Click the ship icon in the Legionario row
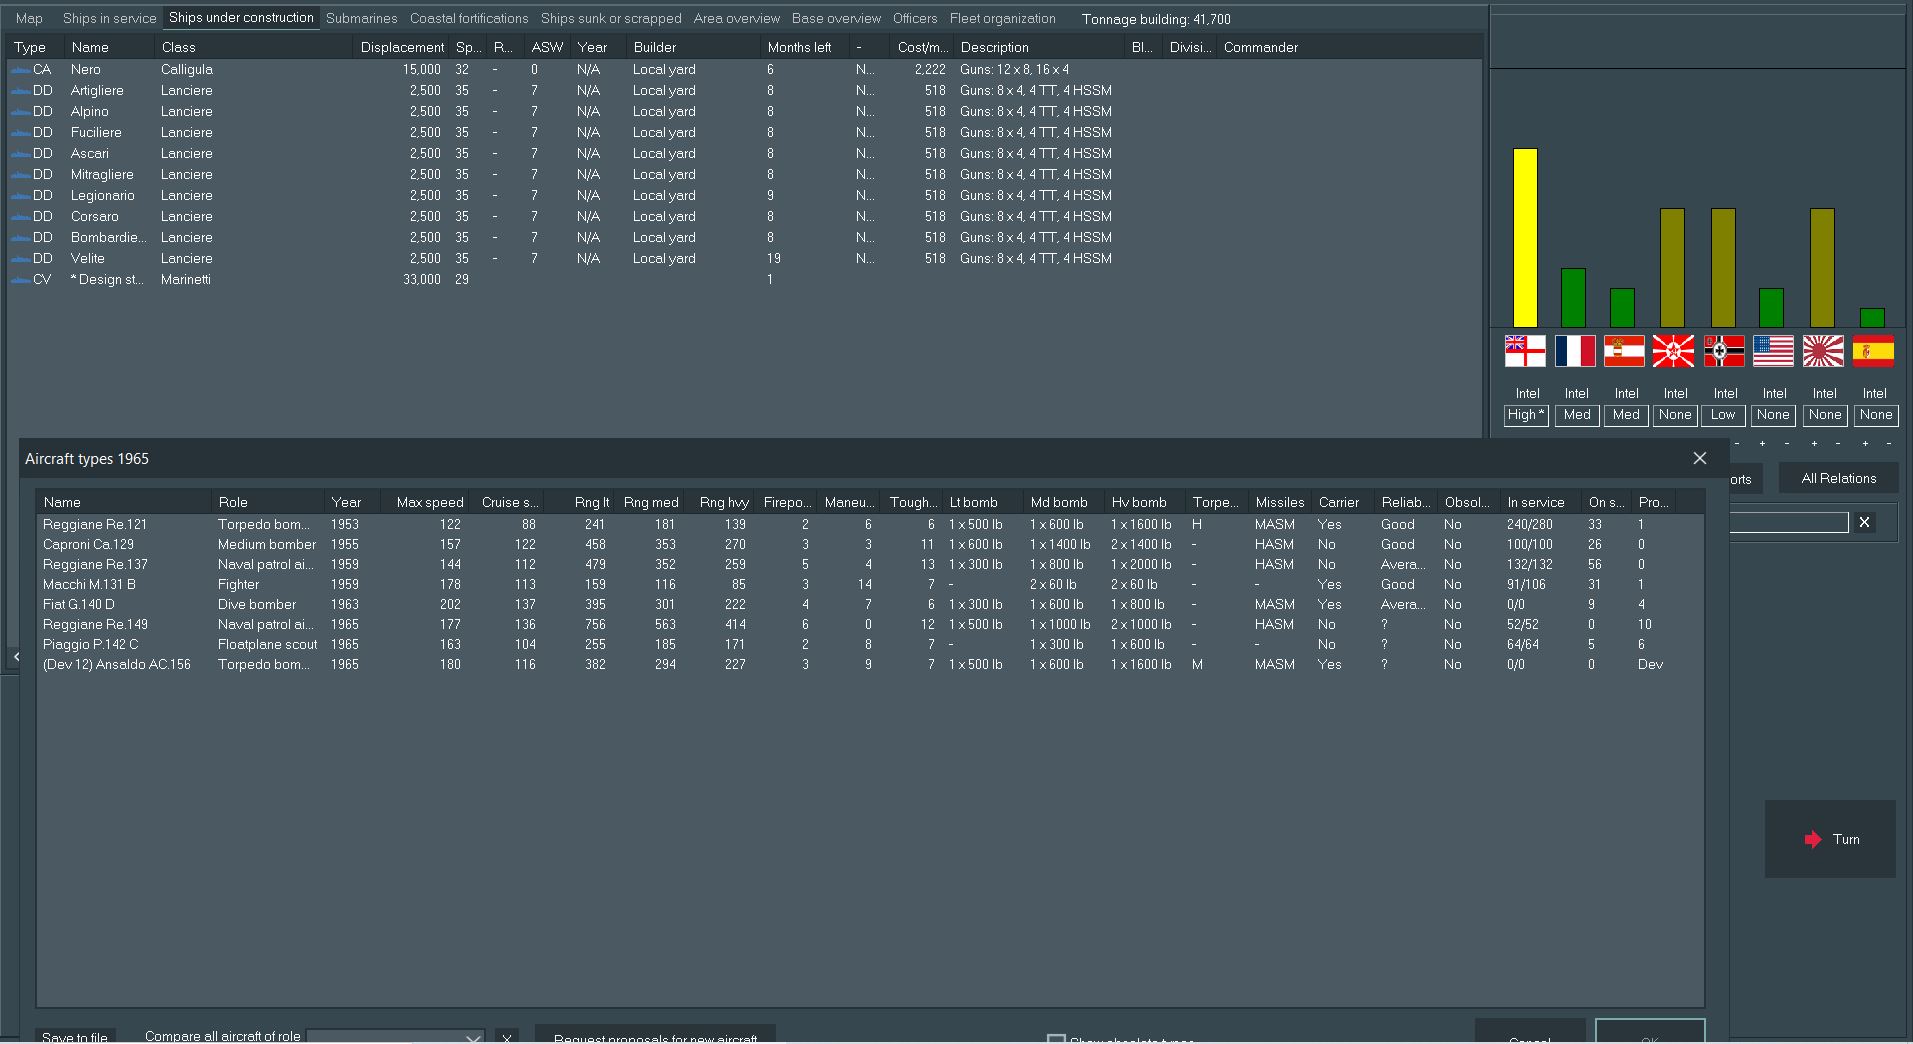This screenshot has width=1913, height=1044. click(x=20, y=196)
